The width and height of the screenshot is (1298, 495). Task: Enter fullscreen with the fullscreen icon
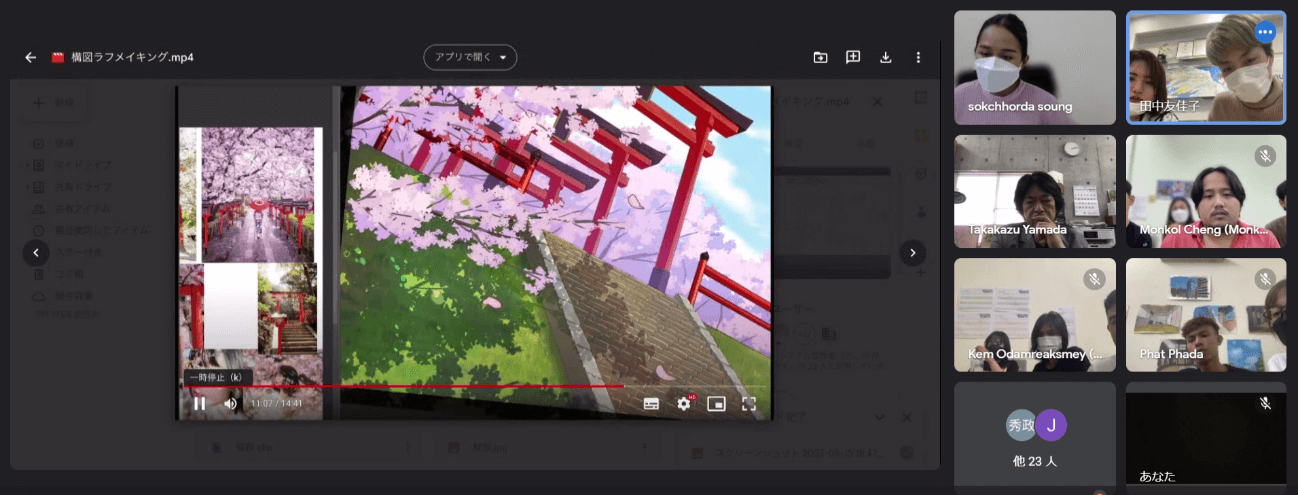click(748, 403)
